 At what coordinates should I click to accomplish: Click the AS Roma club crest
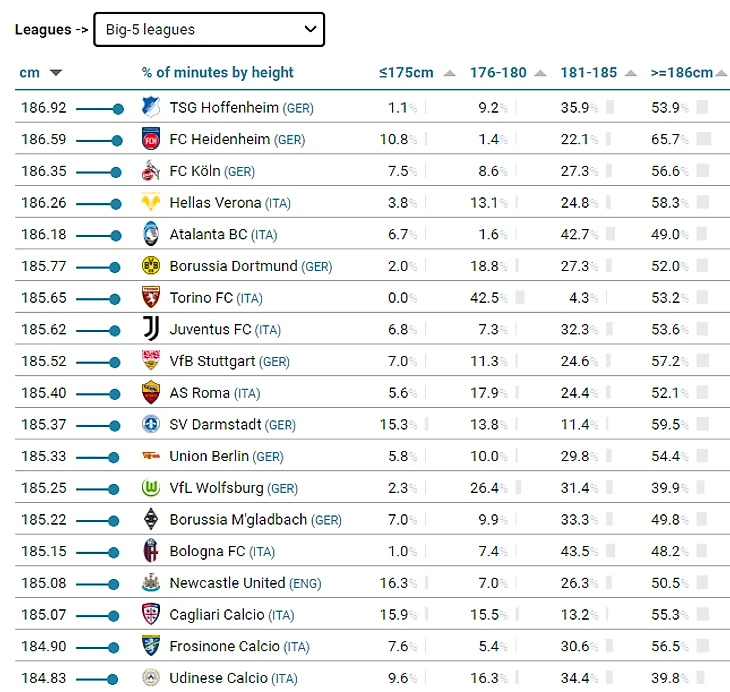point(150,393)
